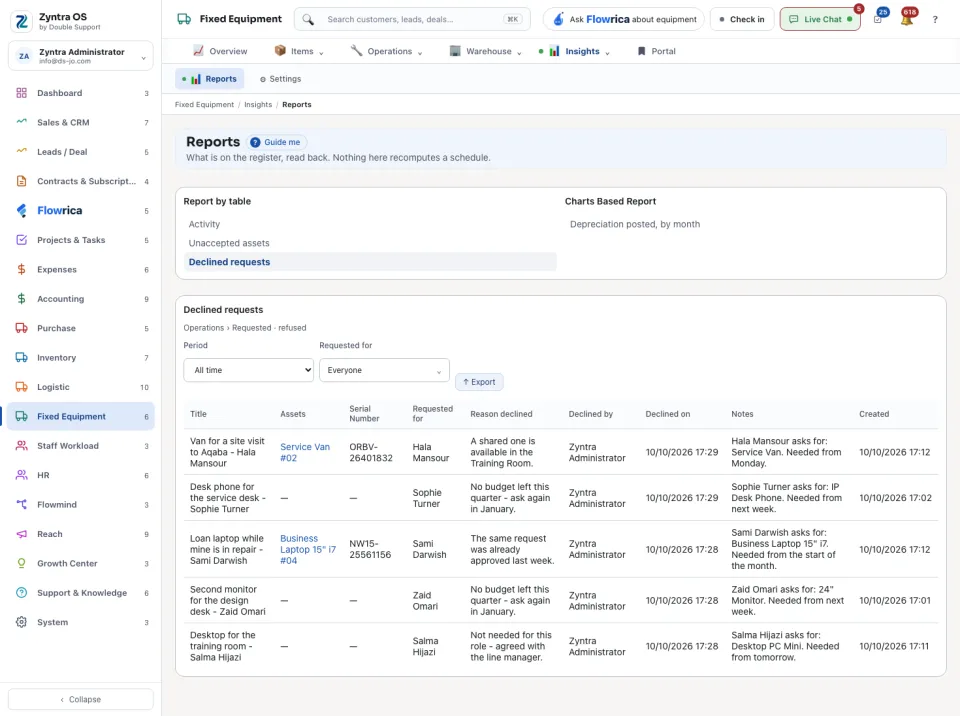This screenshot has height=716, width=960.
Task: Click Projects & Tasks icon
Action: point(21,239)
